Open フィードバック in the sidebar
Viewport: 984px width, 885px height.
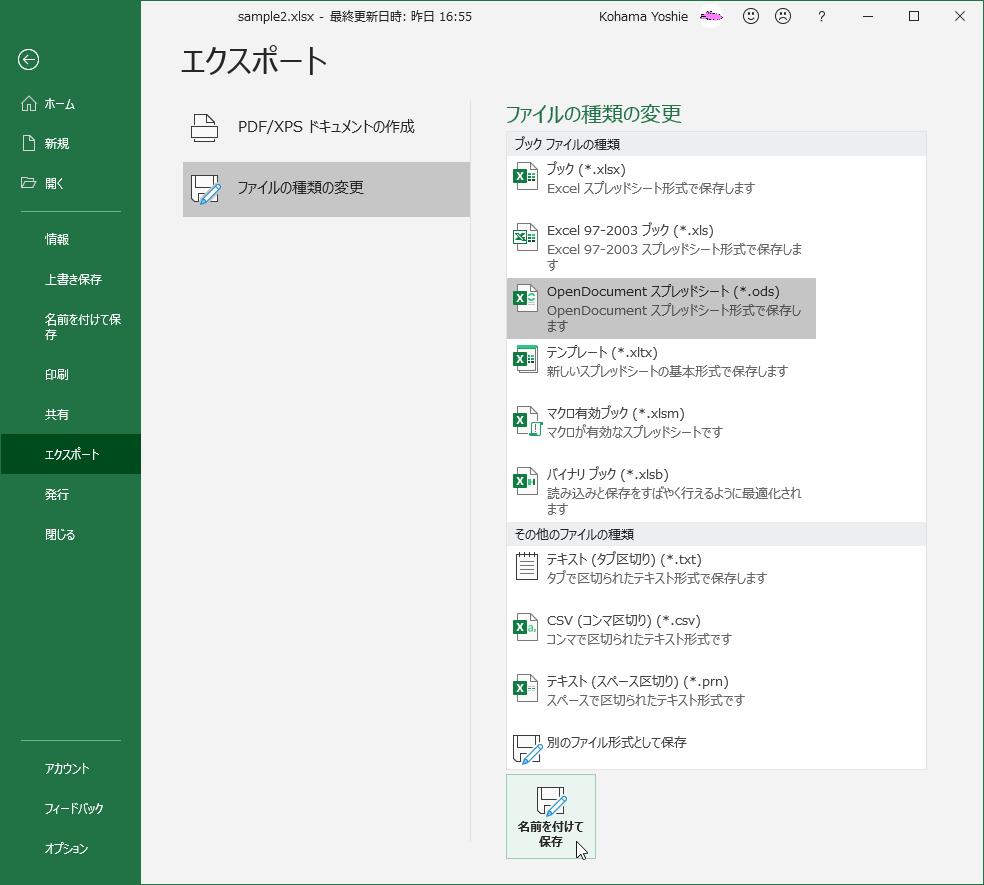tap(70, 808)
